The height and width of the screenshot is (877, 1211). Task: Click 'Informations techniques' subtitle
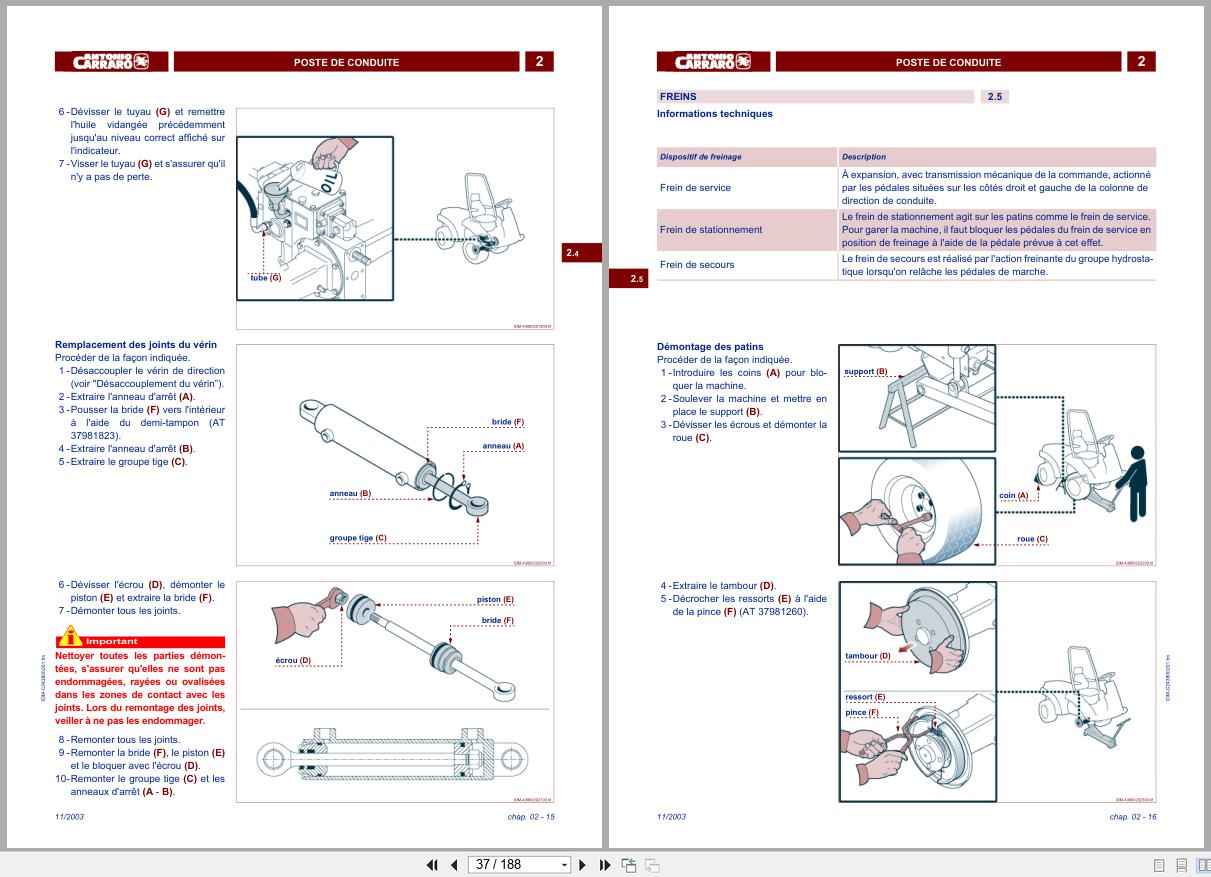tap(715, 114)
